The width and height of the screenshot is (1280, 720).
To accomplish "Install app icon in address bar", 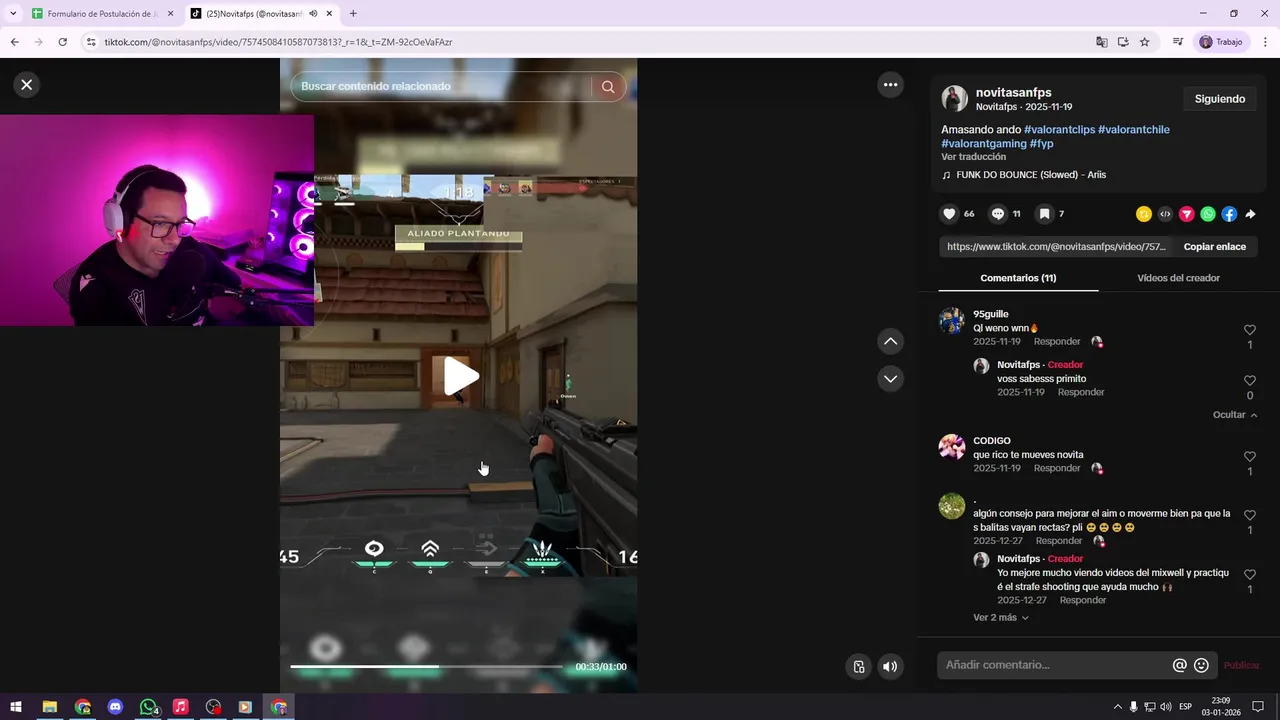I will (1123, 42).
